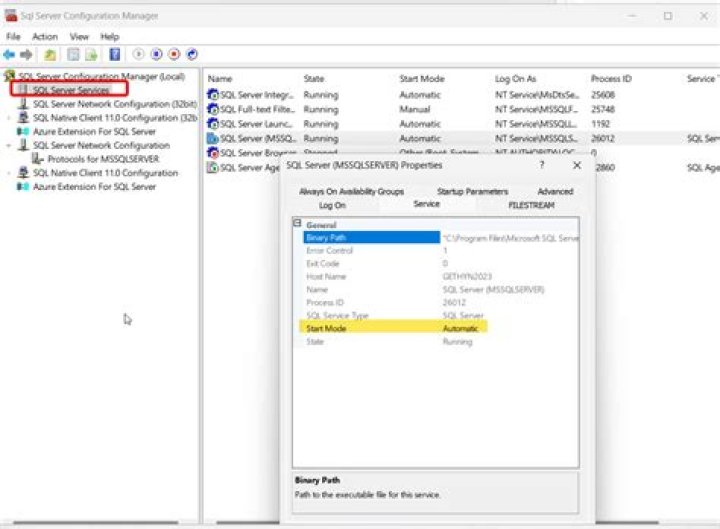Screen dimensions: 720x529
Task: Click process ID 1192 cell
Action: click(600, 124)
